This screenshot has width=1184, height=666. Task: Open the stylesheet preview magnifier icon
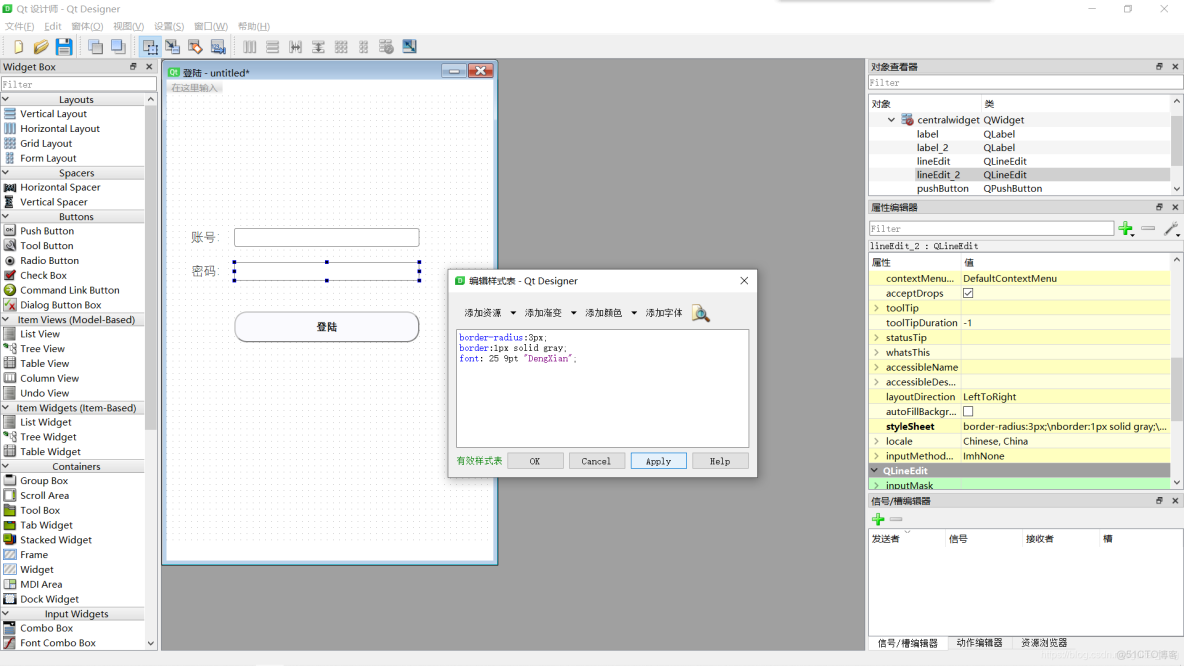click(x=701, y=313)
